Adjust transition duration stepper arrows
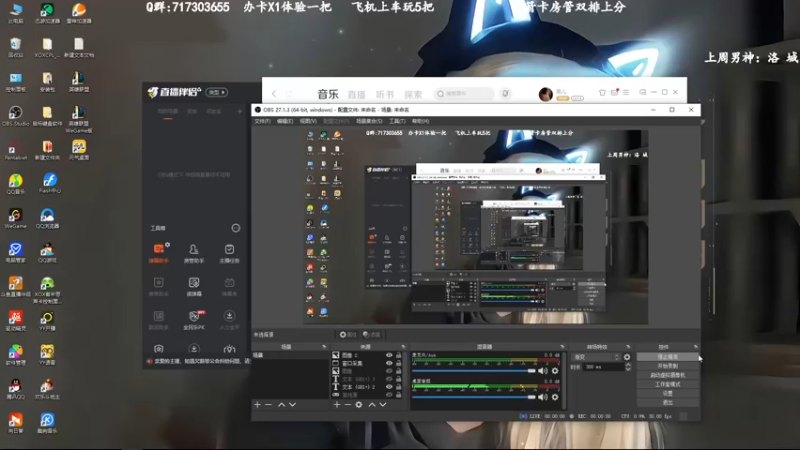The image size is (800, 450). [628, 367]
